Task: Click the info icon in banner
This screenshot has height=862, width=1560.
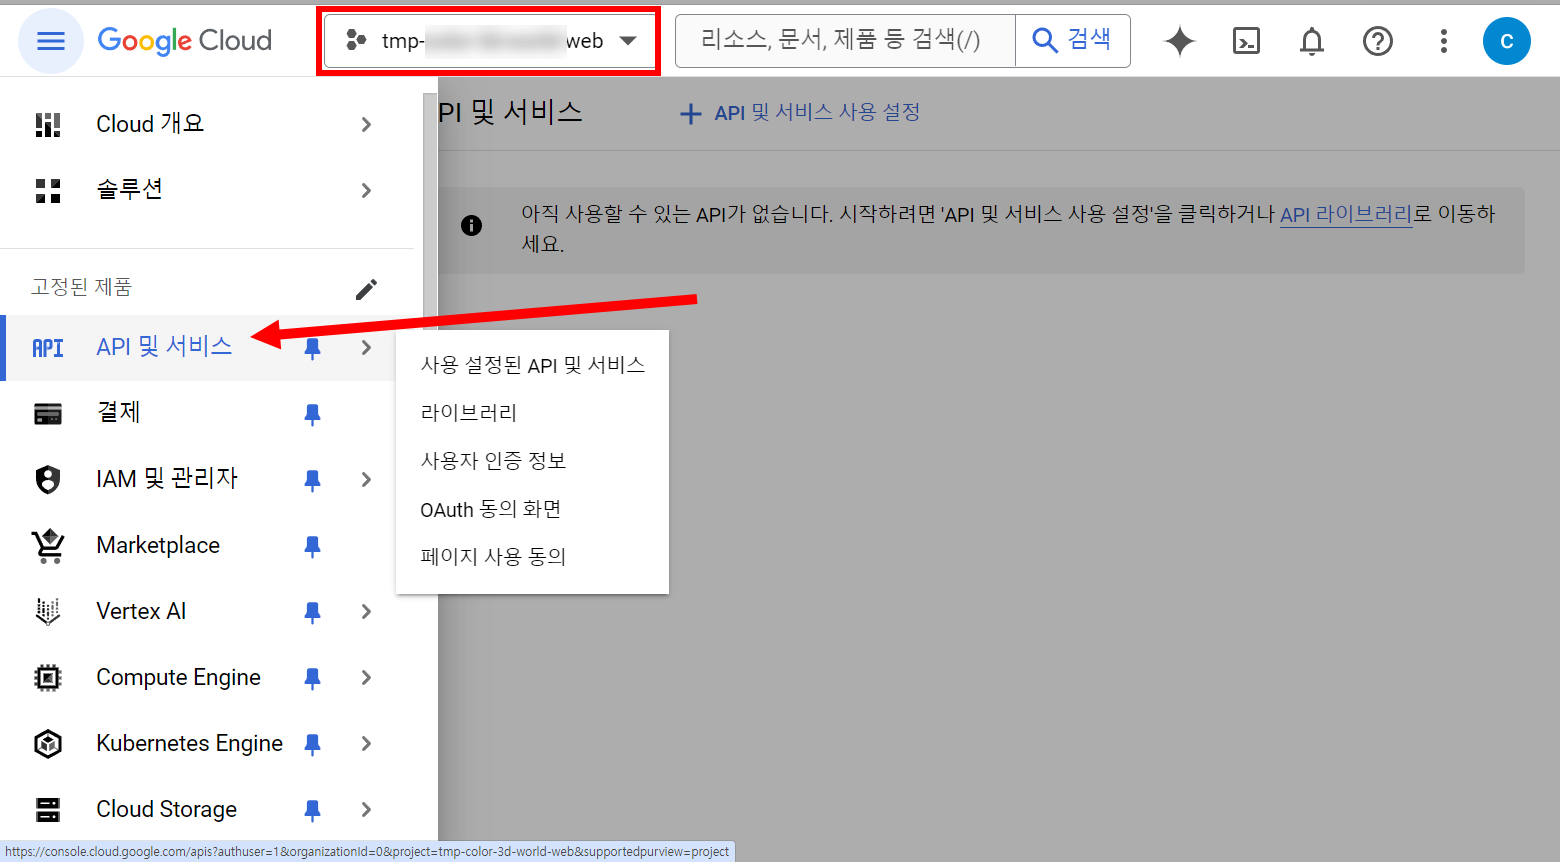Action: coord(471,225)
